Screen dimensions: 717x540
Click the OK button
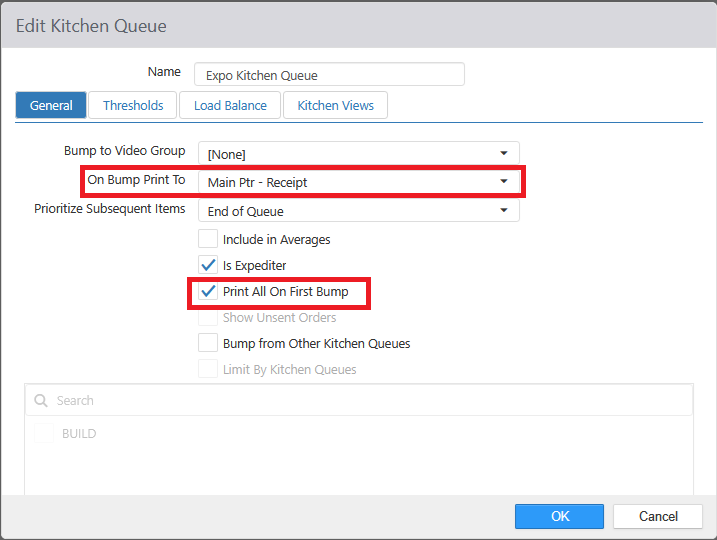click(x=559, y=516)
